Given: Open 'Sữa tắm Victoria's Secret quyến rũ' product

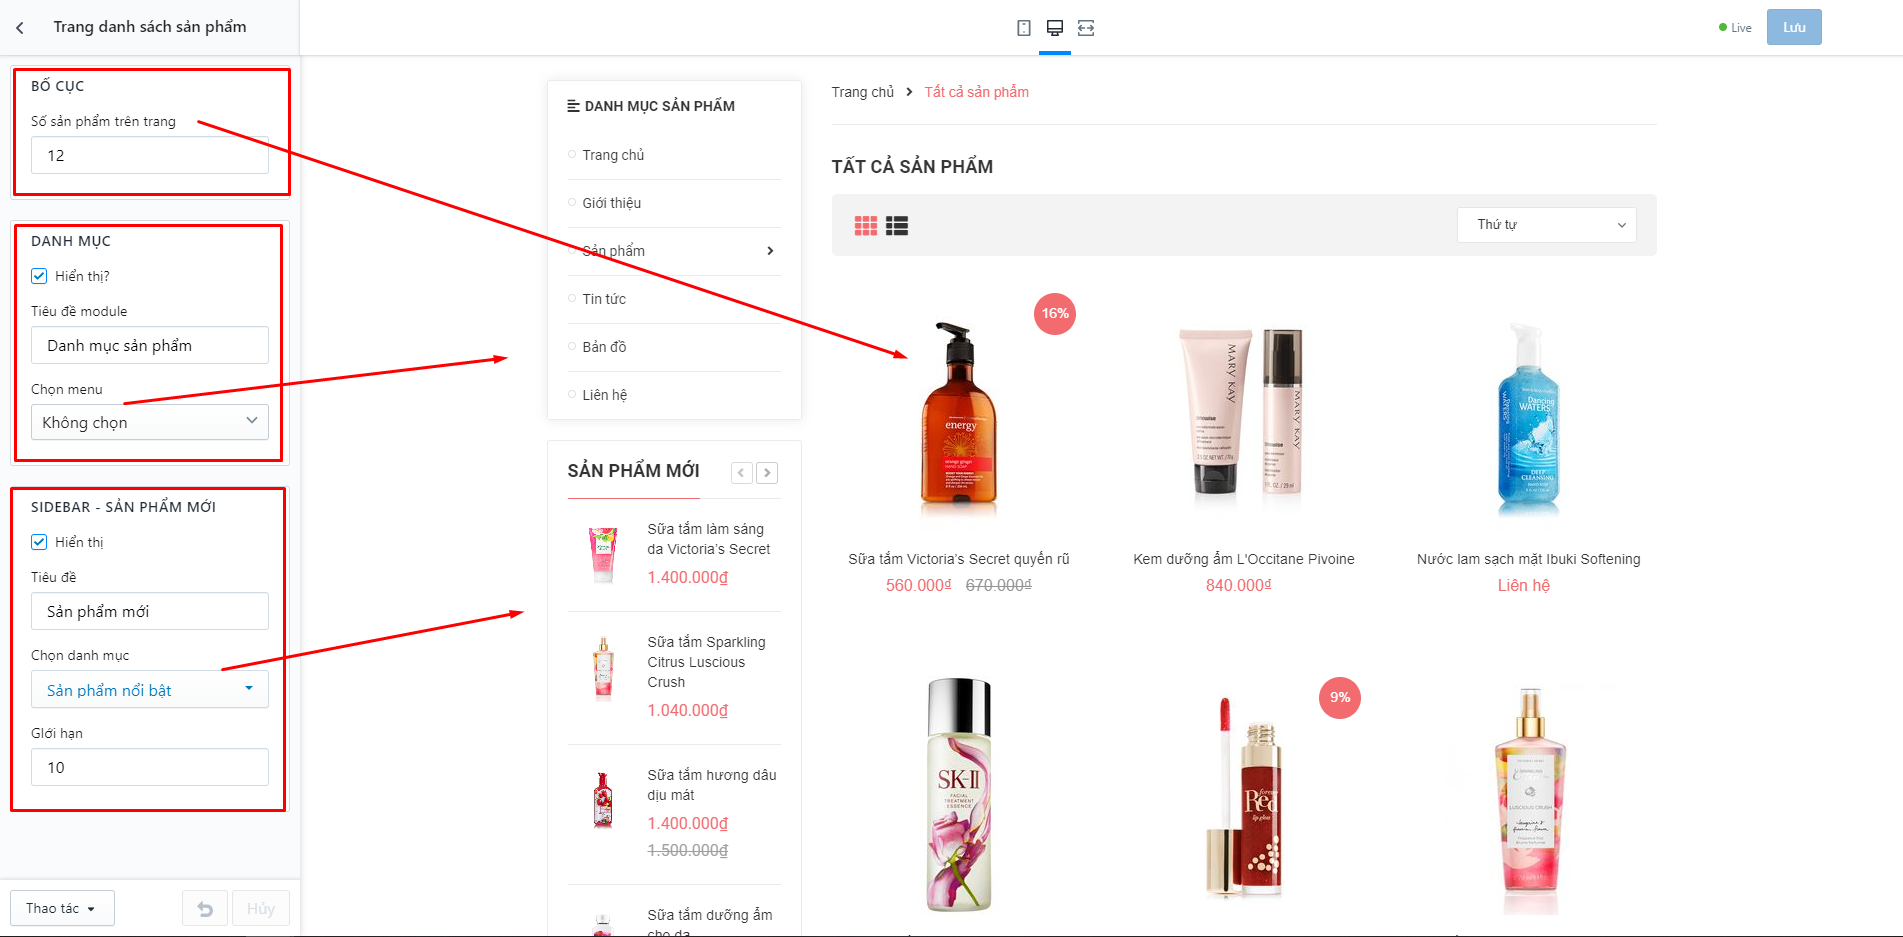Looking at the screenshot, I should pos(959,559).
